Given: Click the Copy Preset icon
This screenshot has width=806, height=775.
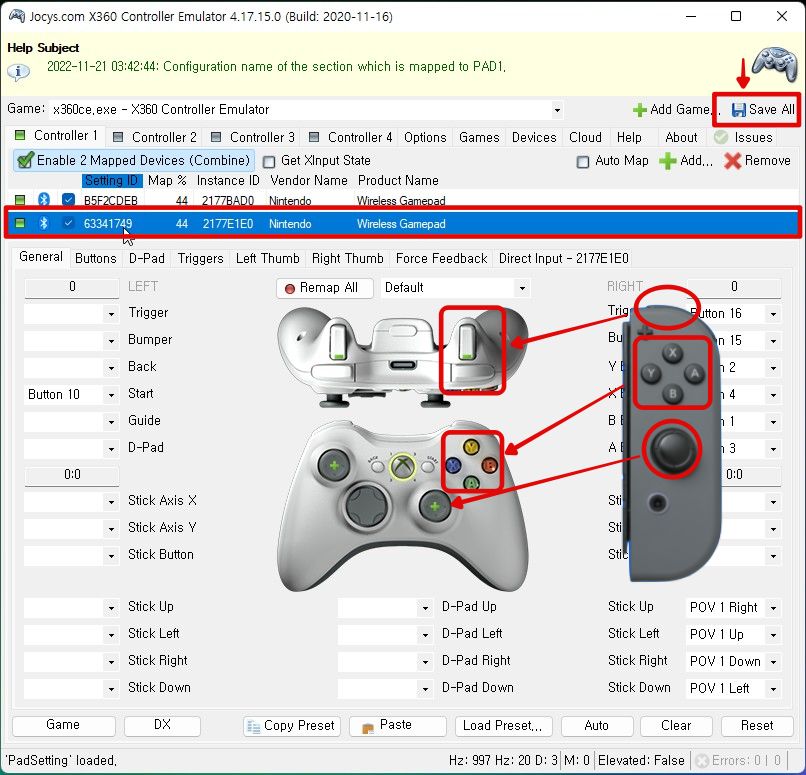Looking at the screenshot, I should pos(253,726).
